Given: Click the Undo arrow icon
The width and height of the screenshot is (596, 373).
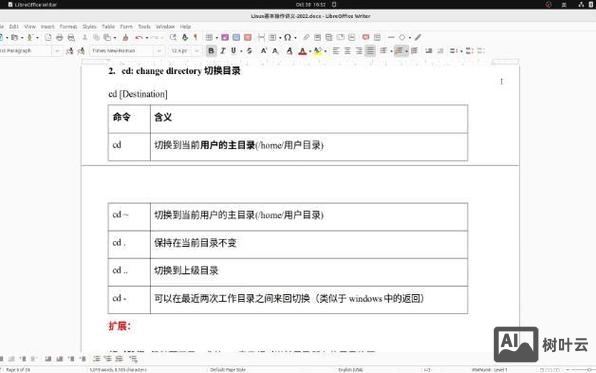Looking at the screenshot, I should (139, 37).
